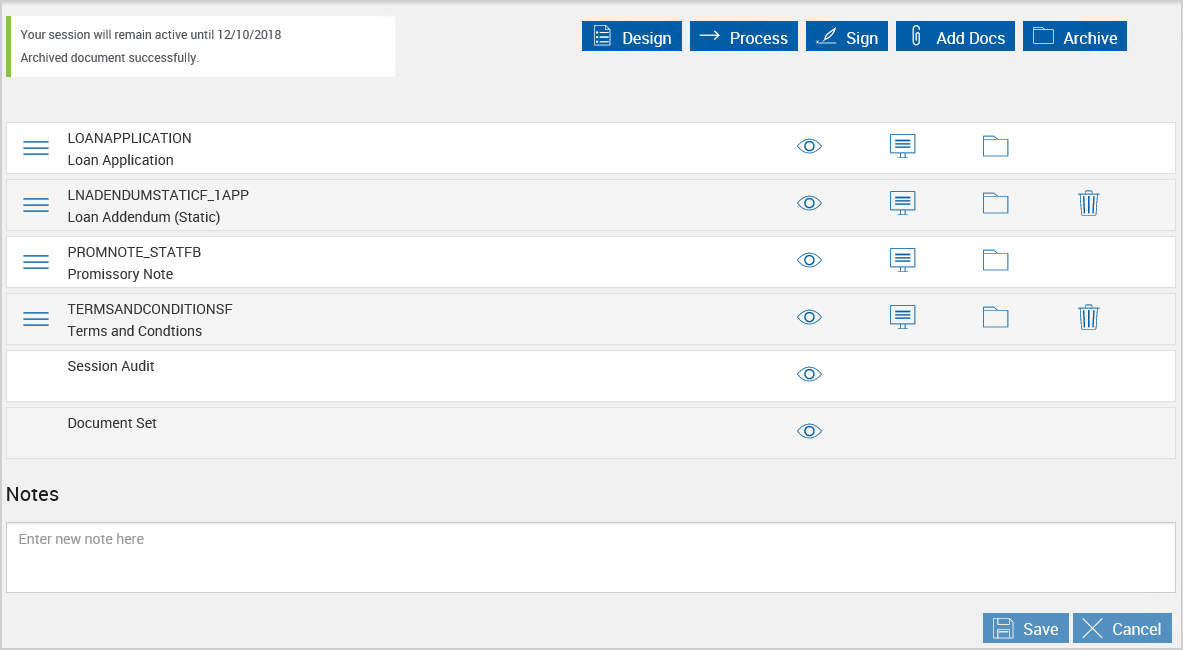Viewport: 1183px width, 650px height.
Task: Click the Design button
Action: tap(631, 37)
